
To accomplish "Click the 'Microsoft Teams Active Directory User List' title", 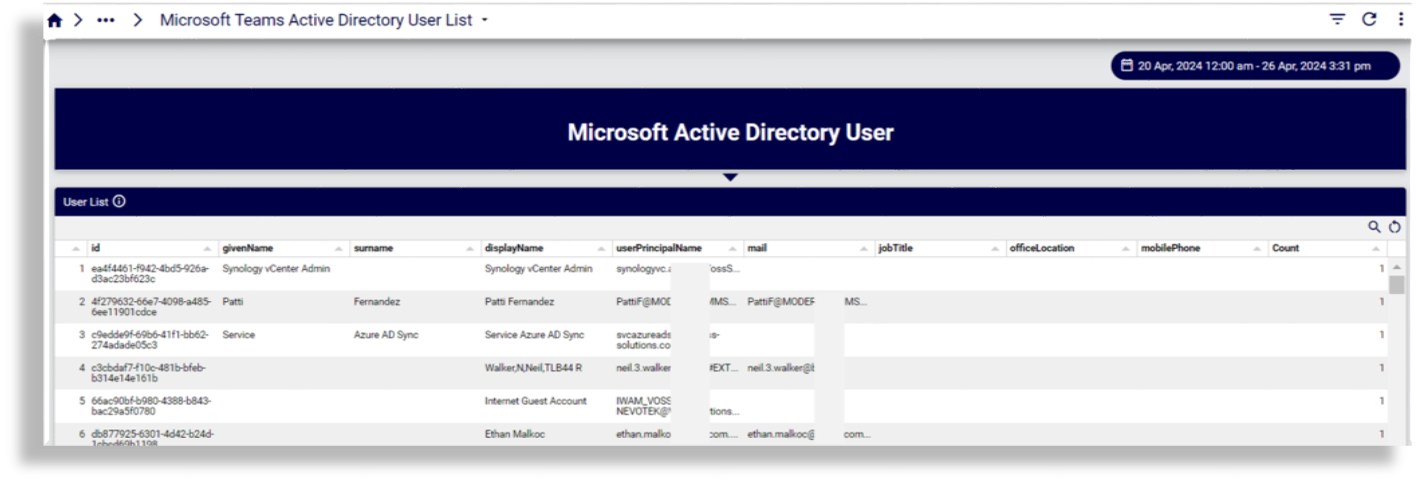I will 316,20.
